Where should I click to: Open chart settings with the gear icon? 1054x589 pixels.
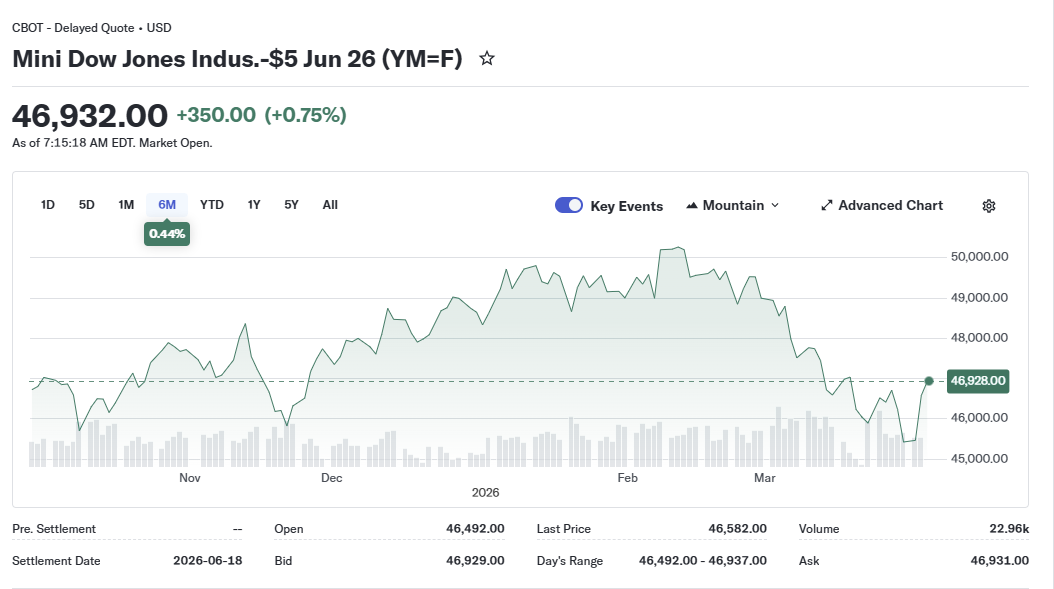coord(989,205)
